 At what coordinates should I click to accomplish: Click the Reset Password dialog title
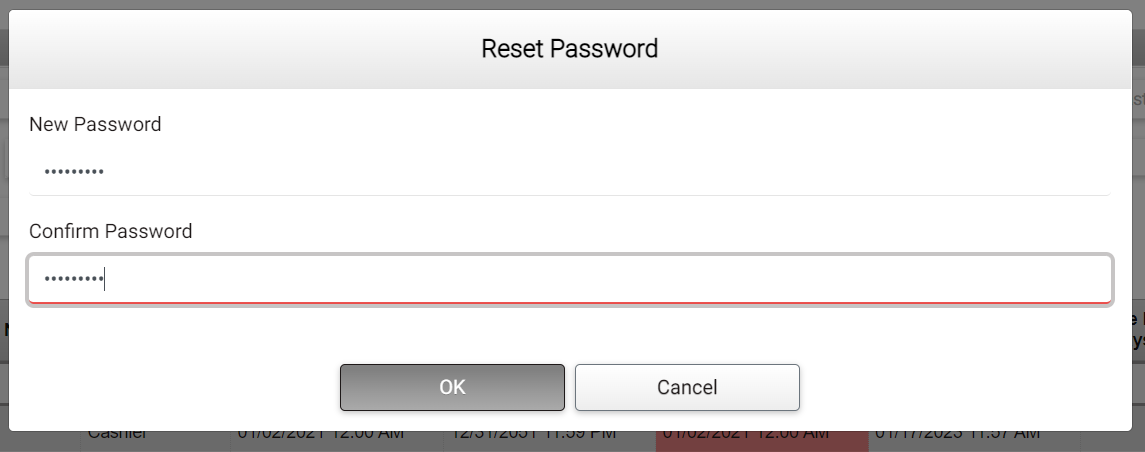click(569, 48)
